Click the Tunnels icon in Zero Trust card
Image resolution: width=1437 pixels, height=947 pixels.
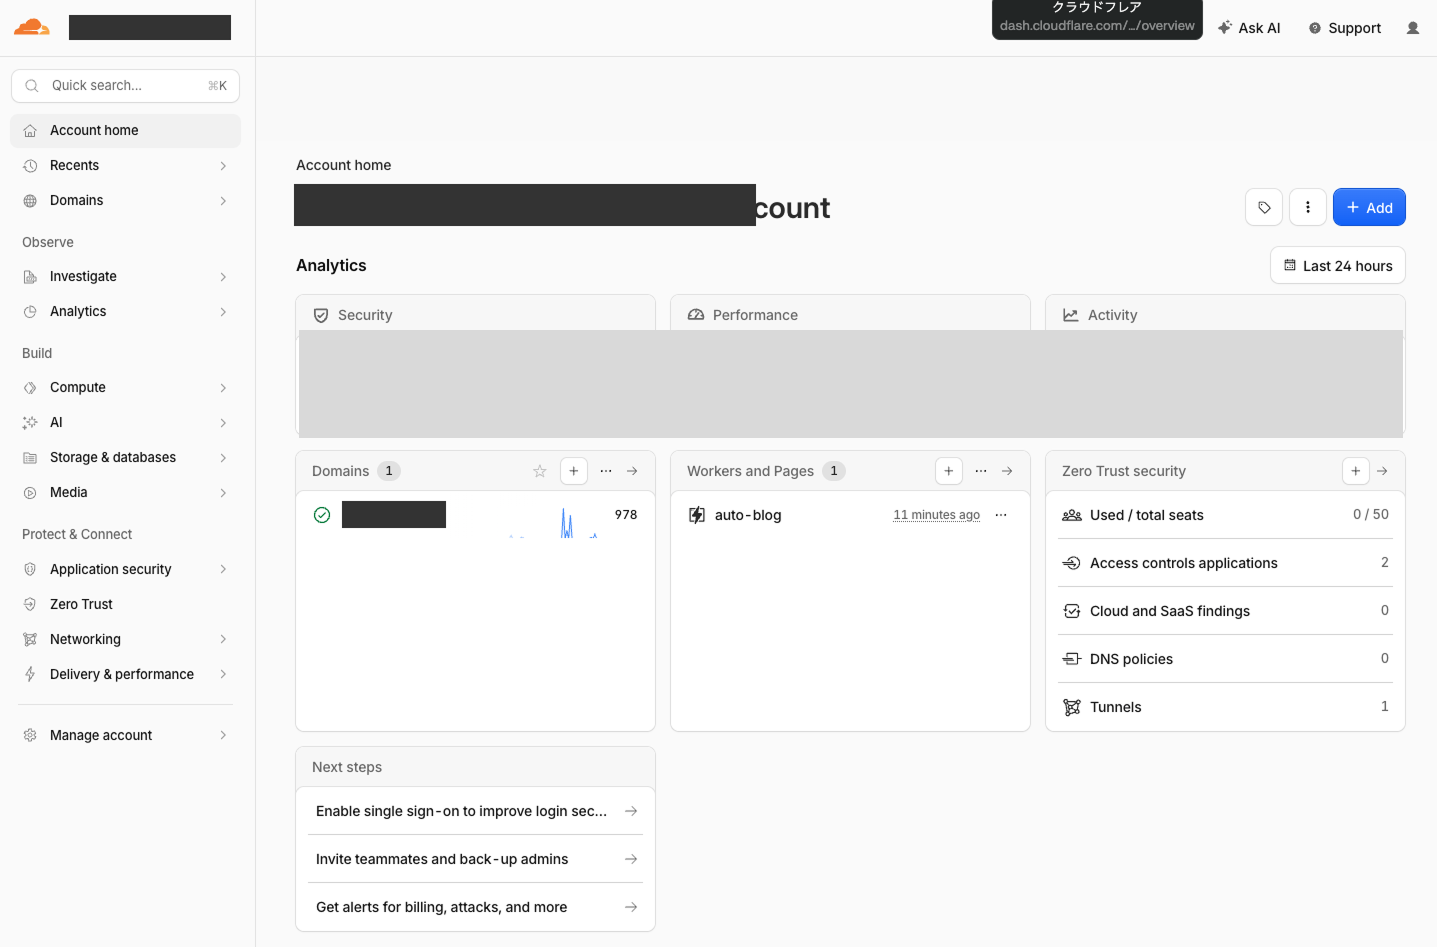coord(1072,707)
